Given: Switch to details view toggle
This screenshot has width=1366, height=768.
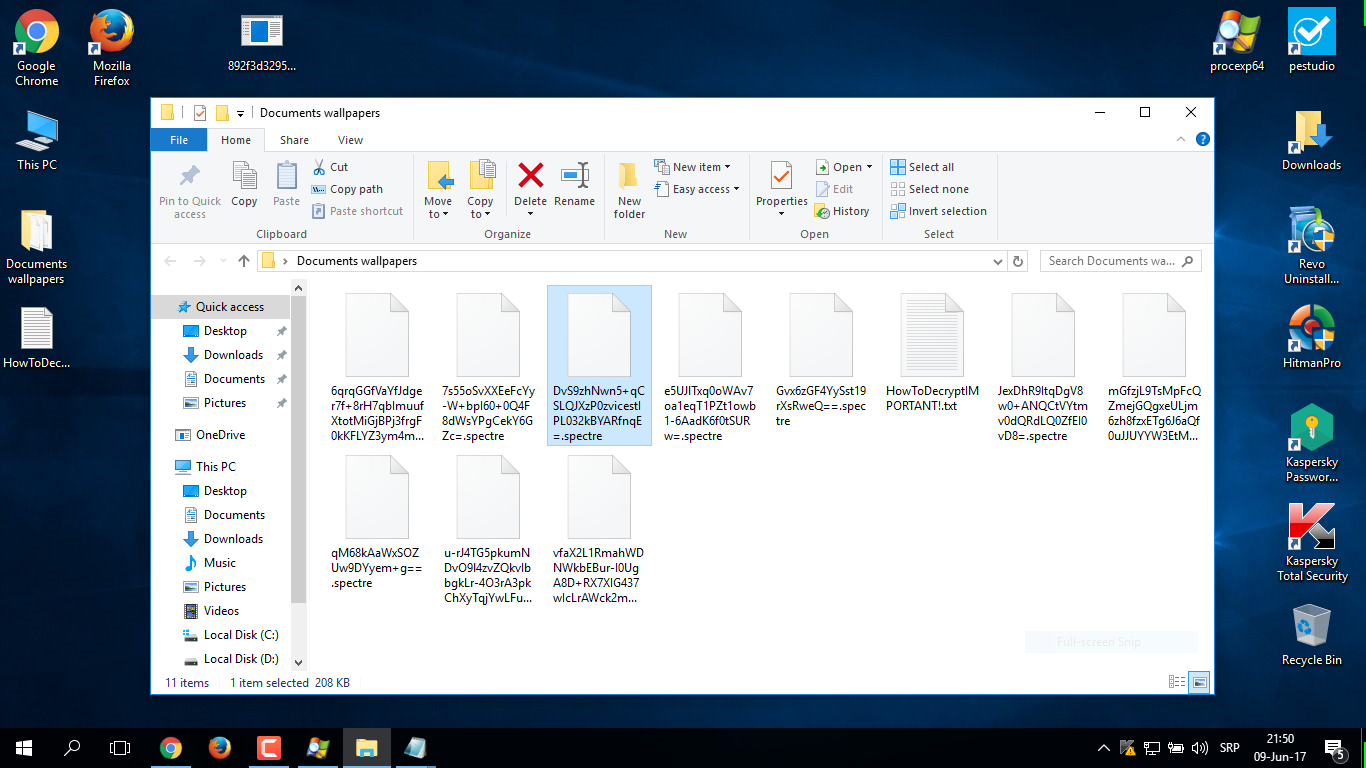Looking at the screenshot, I should (x=1177, y=682).
